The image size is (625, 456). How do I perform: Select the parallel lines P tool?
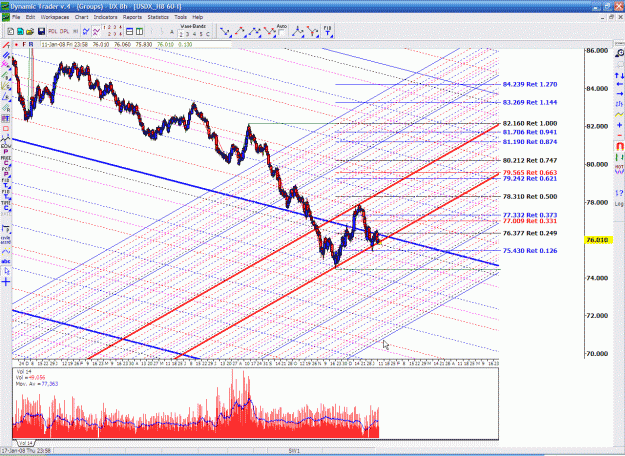(6, 55)
